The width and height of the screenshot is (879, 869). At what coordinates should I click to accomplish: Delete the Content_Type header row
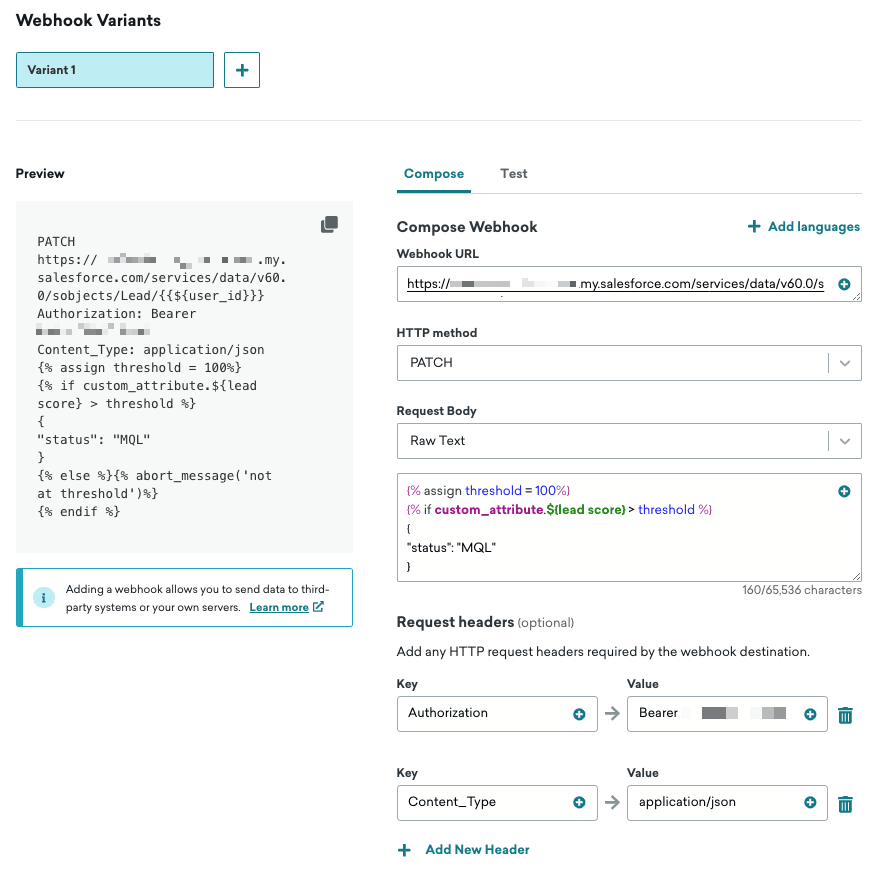click(x=845, y=804)
